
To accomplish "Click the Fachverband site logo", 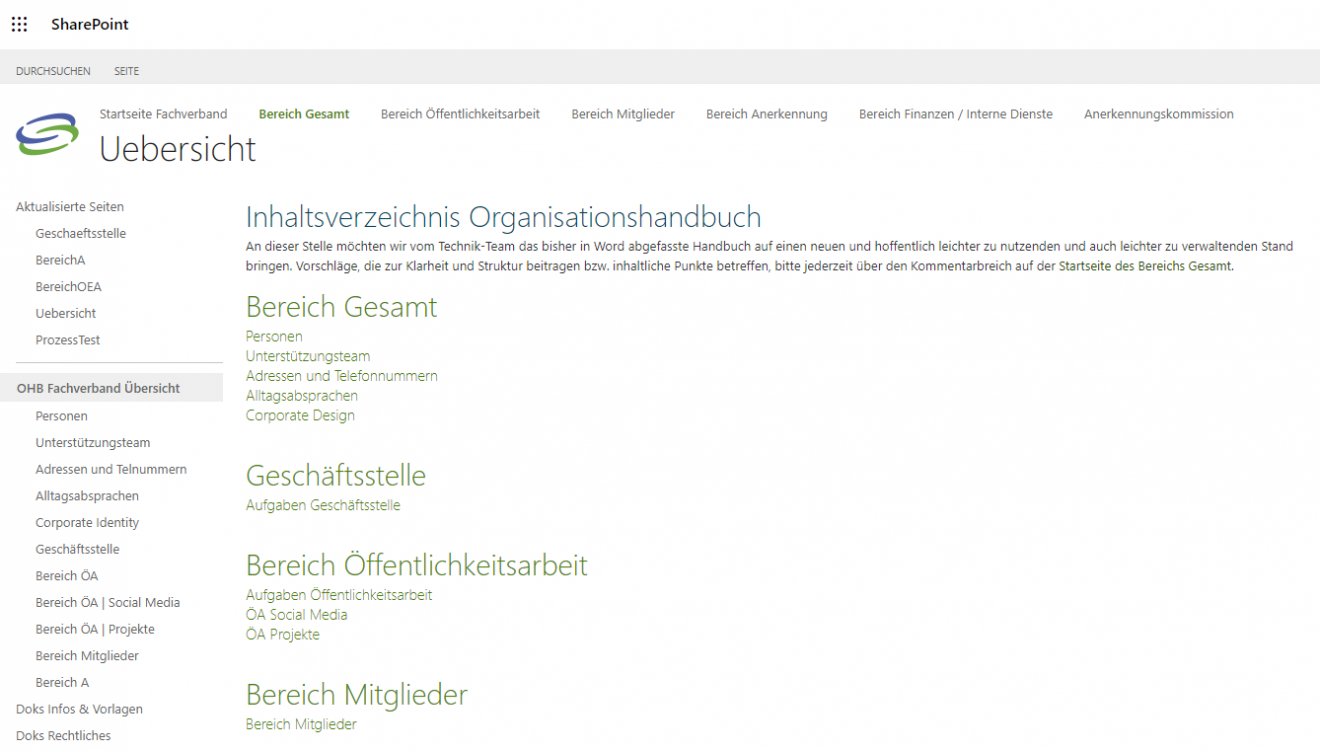I will point(47,134).
